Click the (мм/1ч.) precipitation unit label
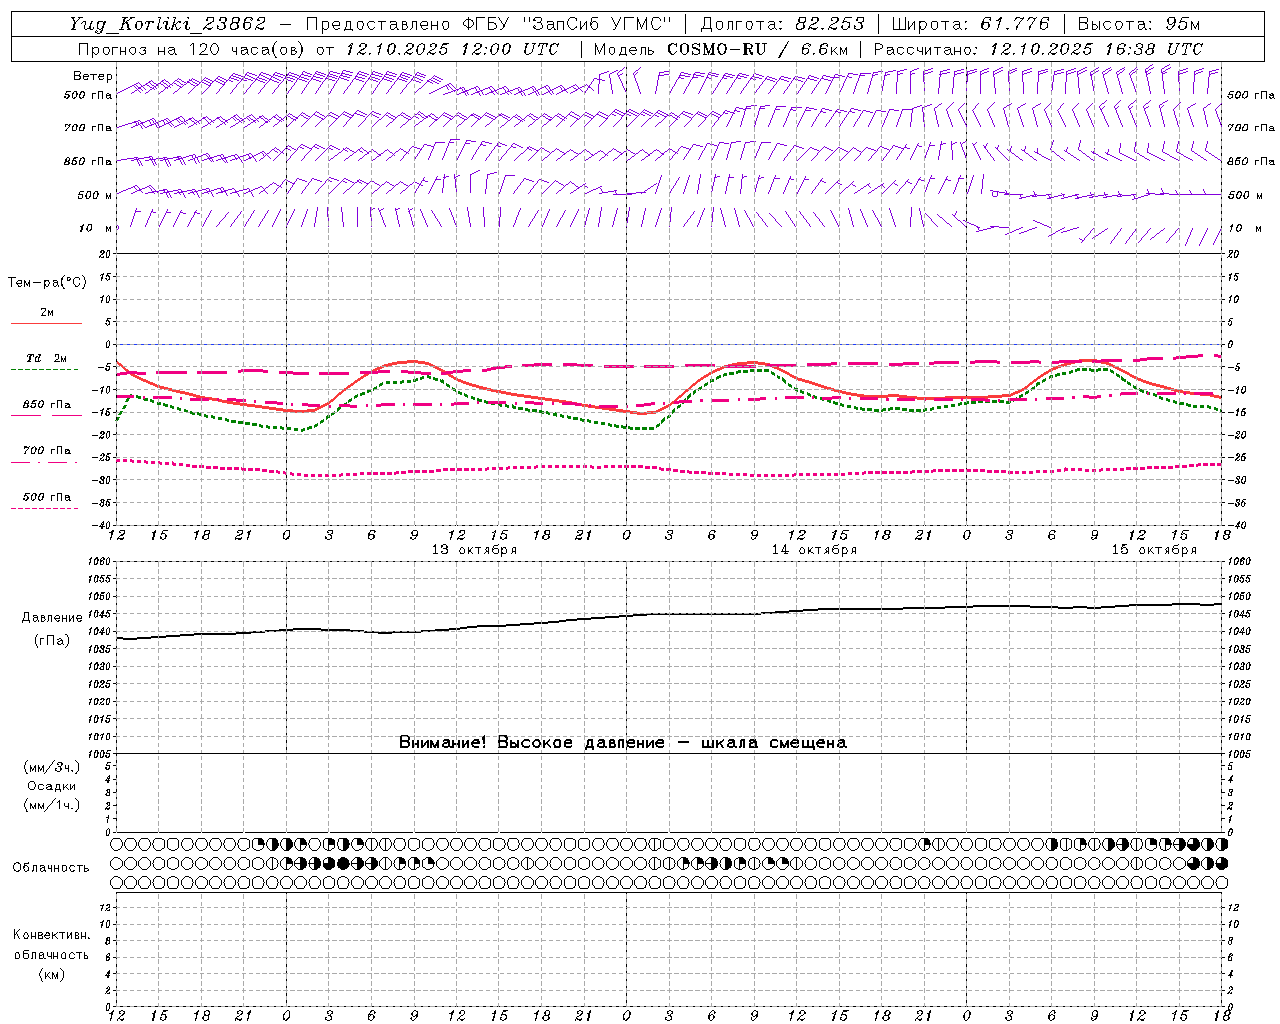1280x1024 pixels. click(52, 806)
